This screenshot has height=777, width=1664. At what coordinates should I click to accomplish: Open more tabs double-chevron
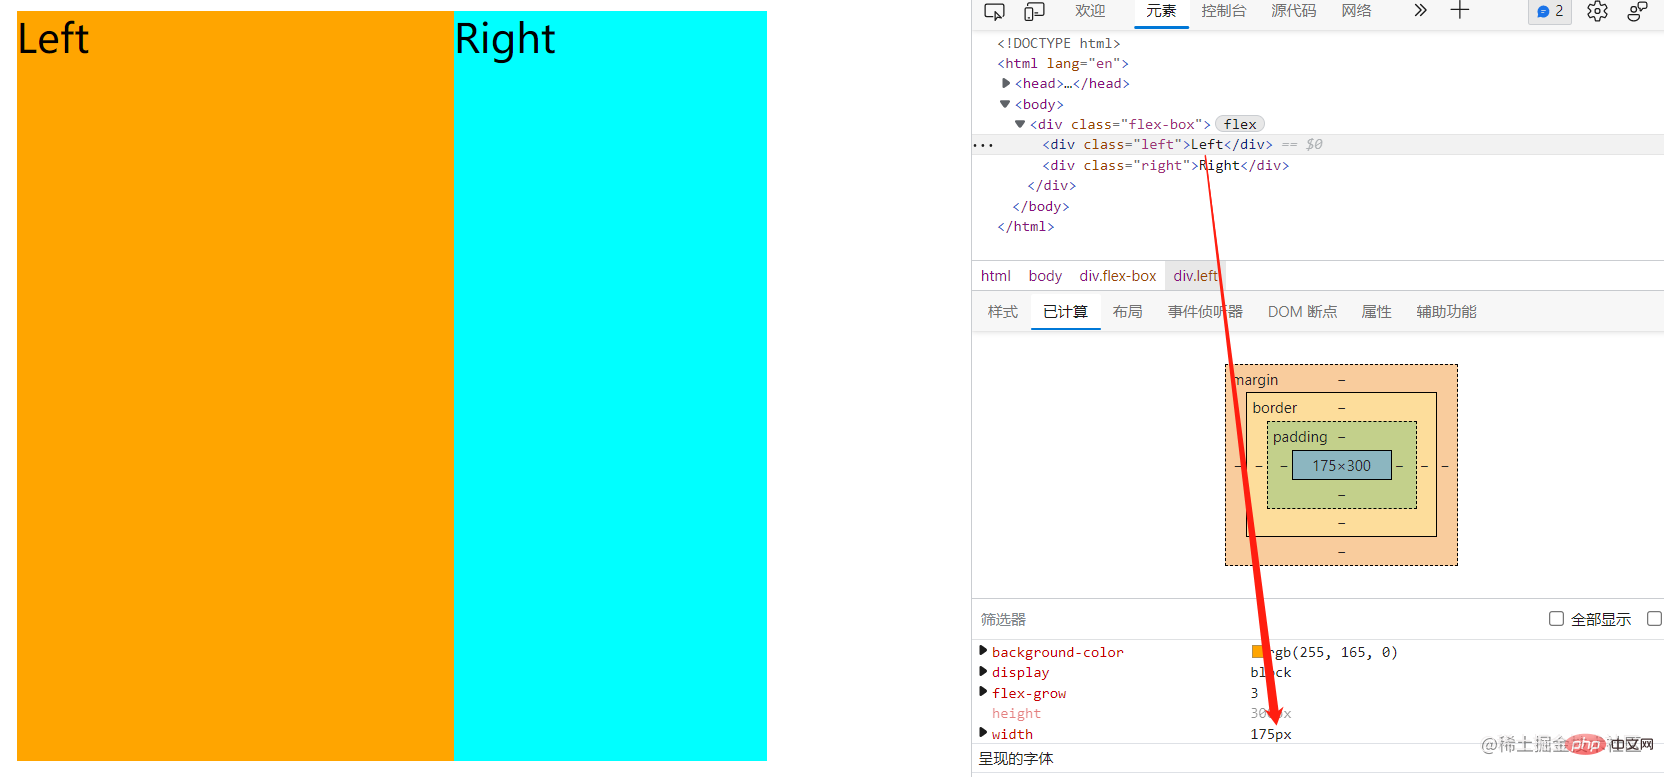[x=1420, y=11]
